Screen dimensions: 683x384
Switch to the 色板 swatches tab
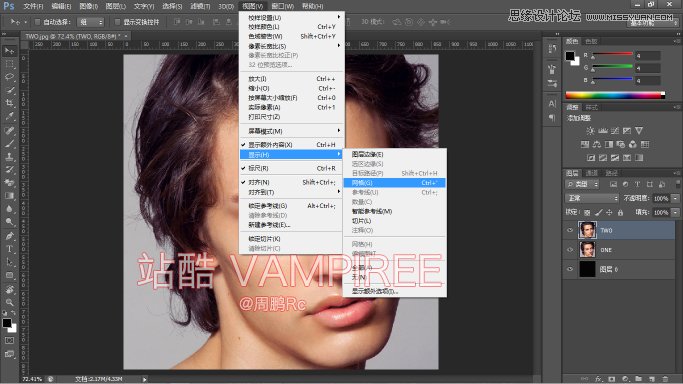point(591,41)
